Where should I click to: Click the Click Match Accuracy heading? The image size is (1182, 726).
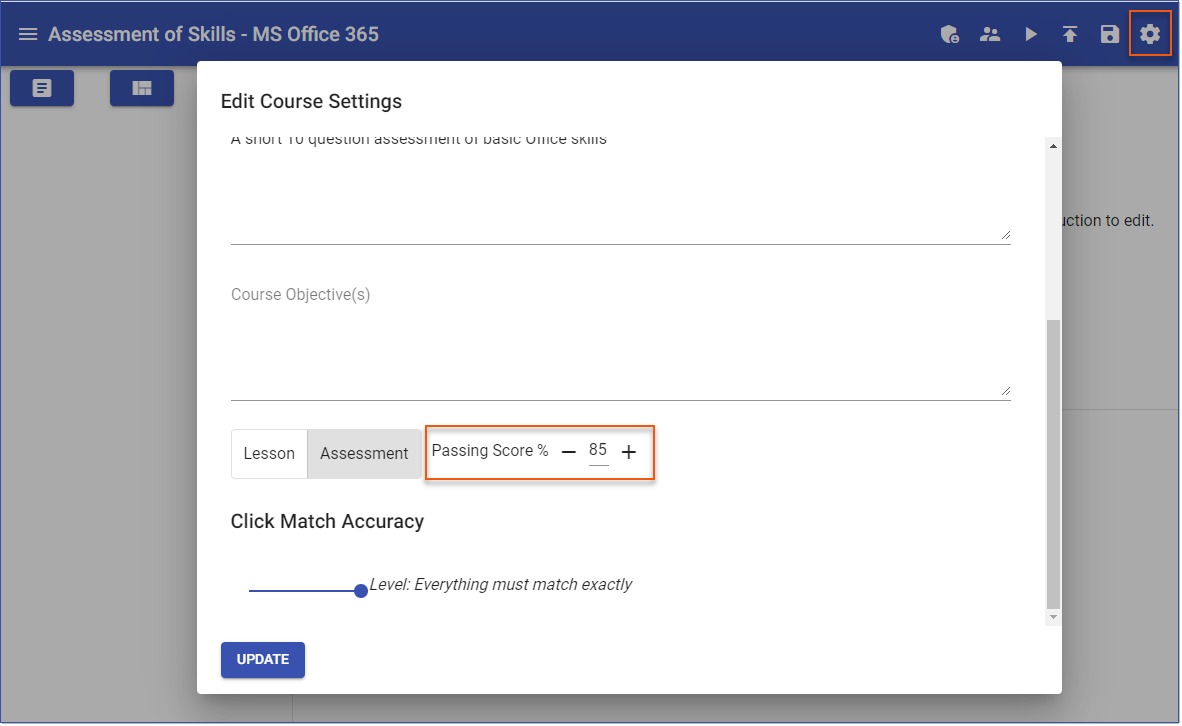(327, 522)
